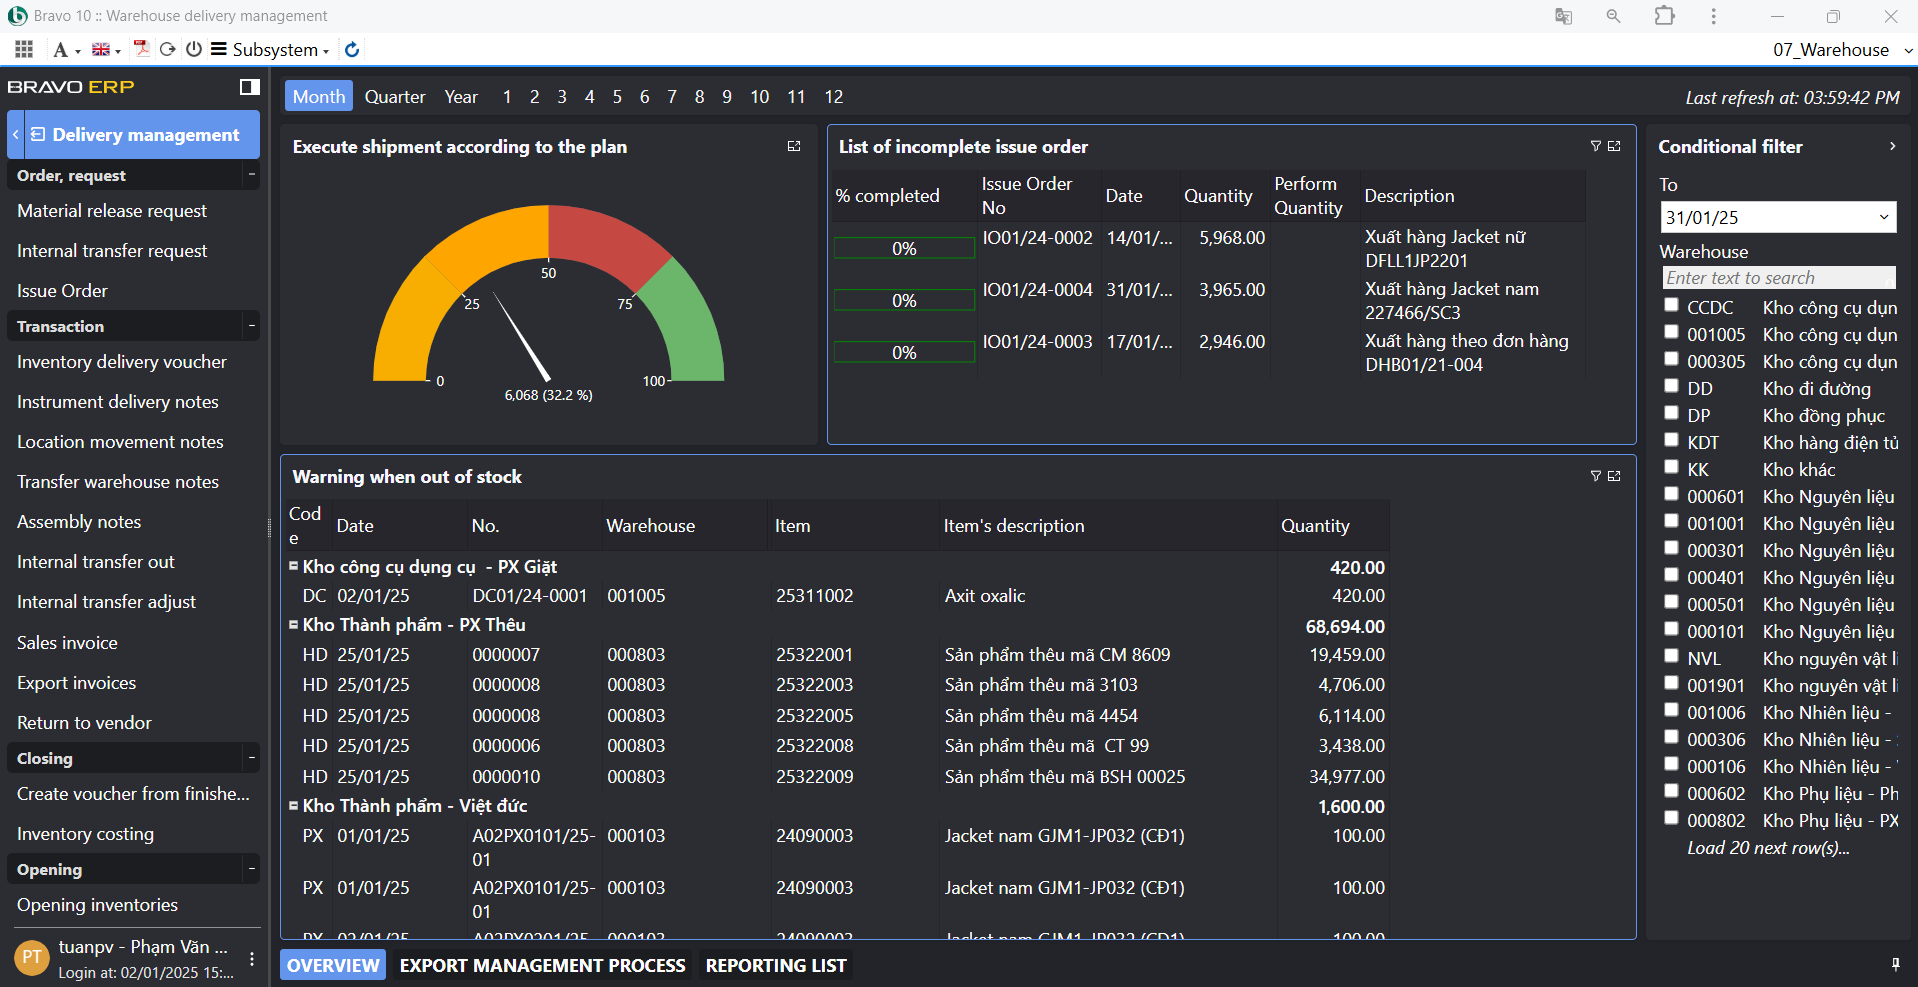1918x987 pixels.
Task: Open Inventory delivery voucher in the sidebar
Action: pyautogui.click(x=122, y=362)
